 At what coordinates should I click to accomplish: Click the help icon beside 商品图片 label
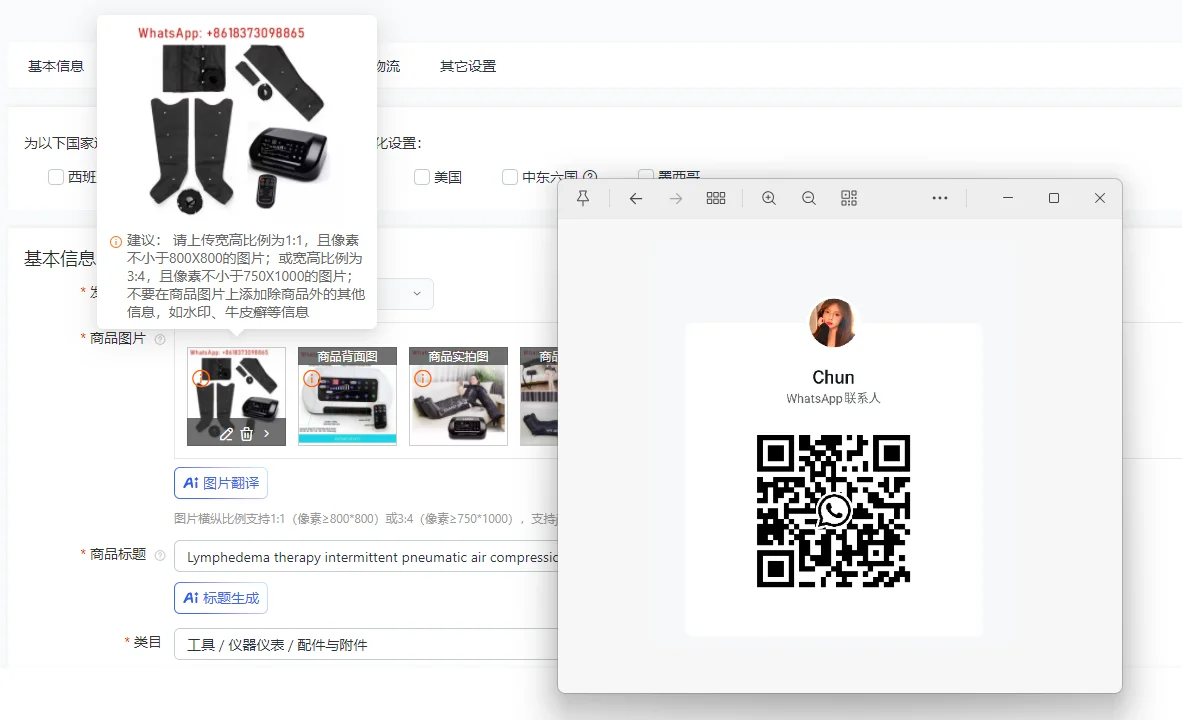160,339
